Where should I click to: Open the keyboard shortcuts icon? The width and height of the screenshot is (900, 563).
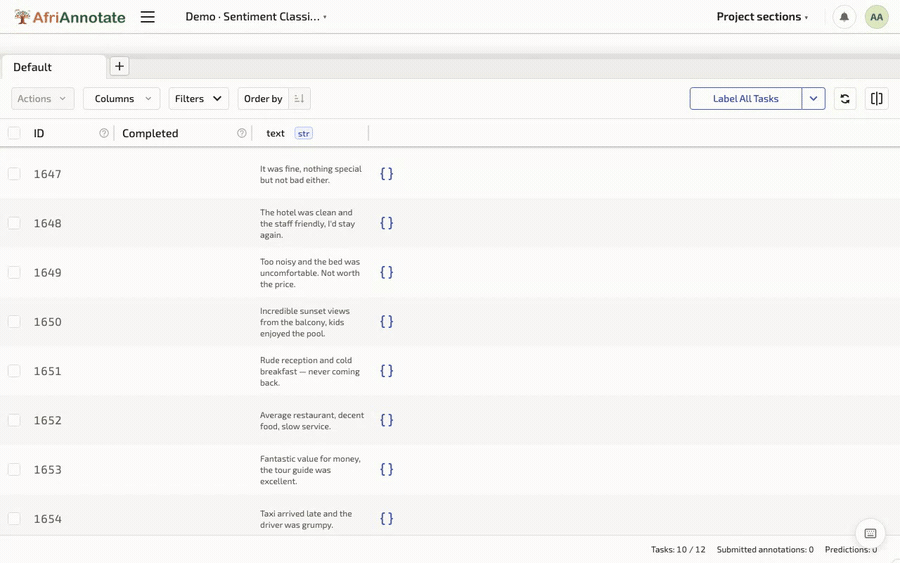pos(870,533)
